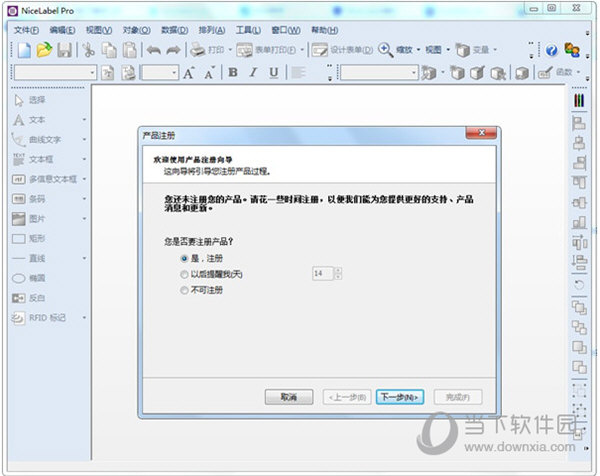Open the 工具(L) menu
The image size is (600, 476).
pyautogui.click(x=248, y=30)
